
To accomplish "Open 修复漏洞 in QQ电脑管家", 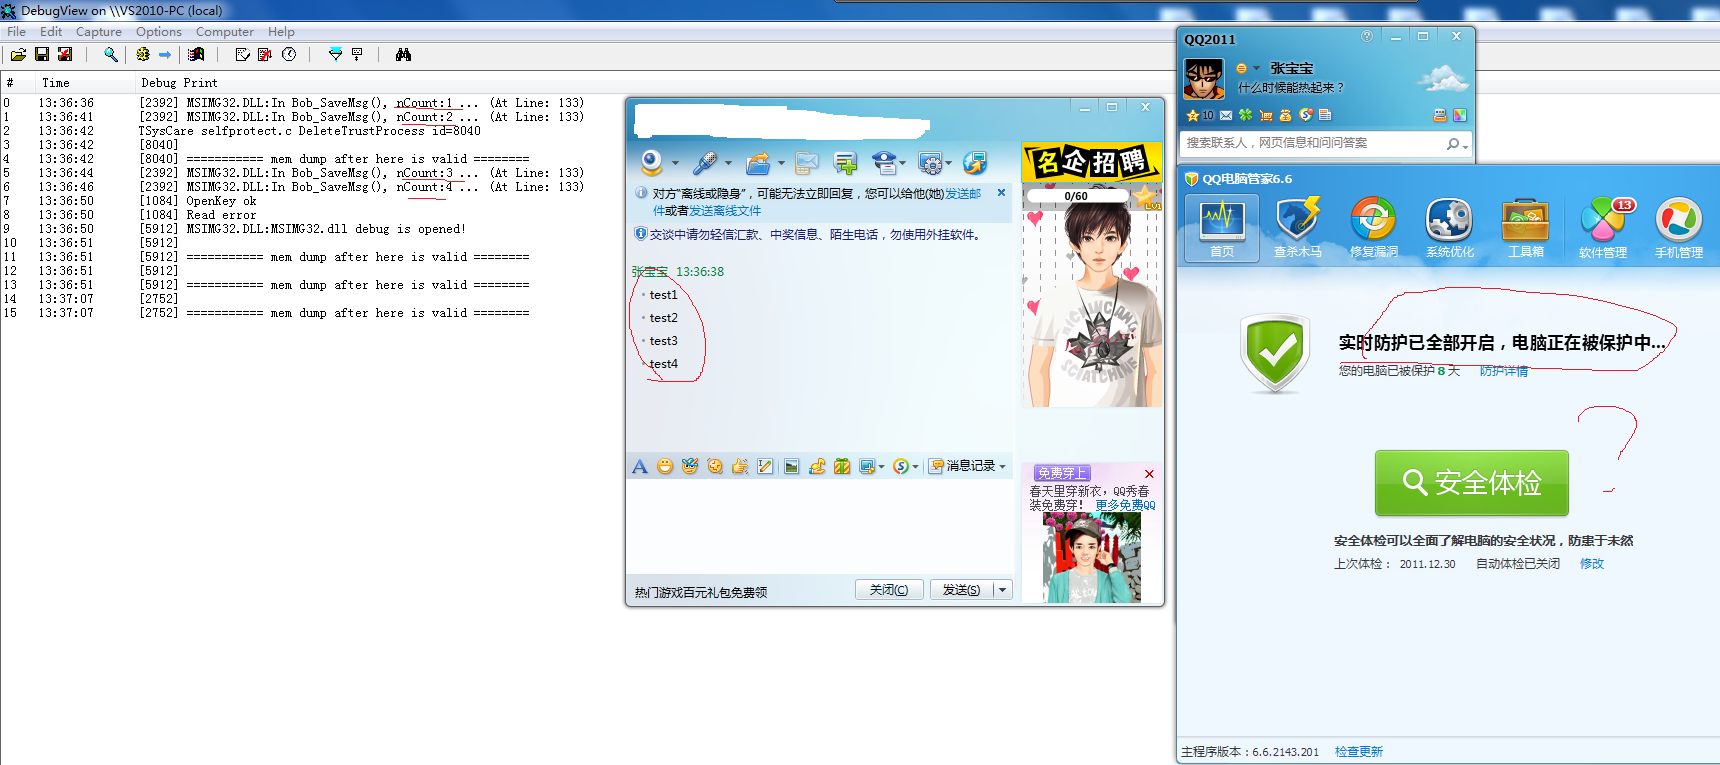I will 1374,229.
